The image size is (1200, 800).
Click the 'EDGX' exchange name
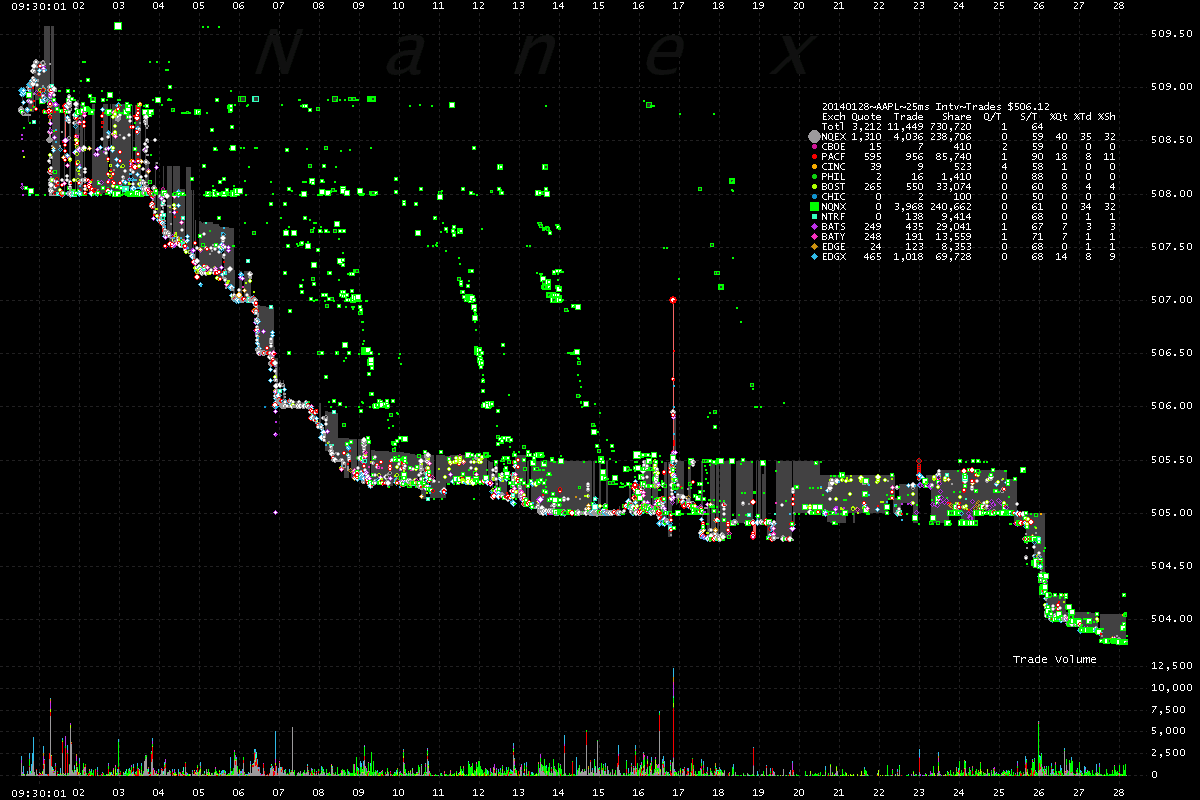tap(834, 257)
